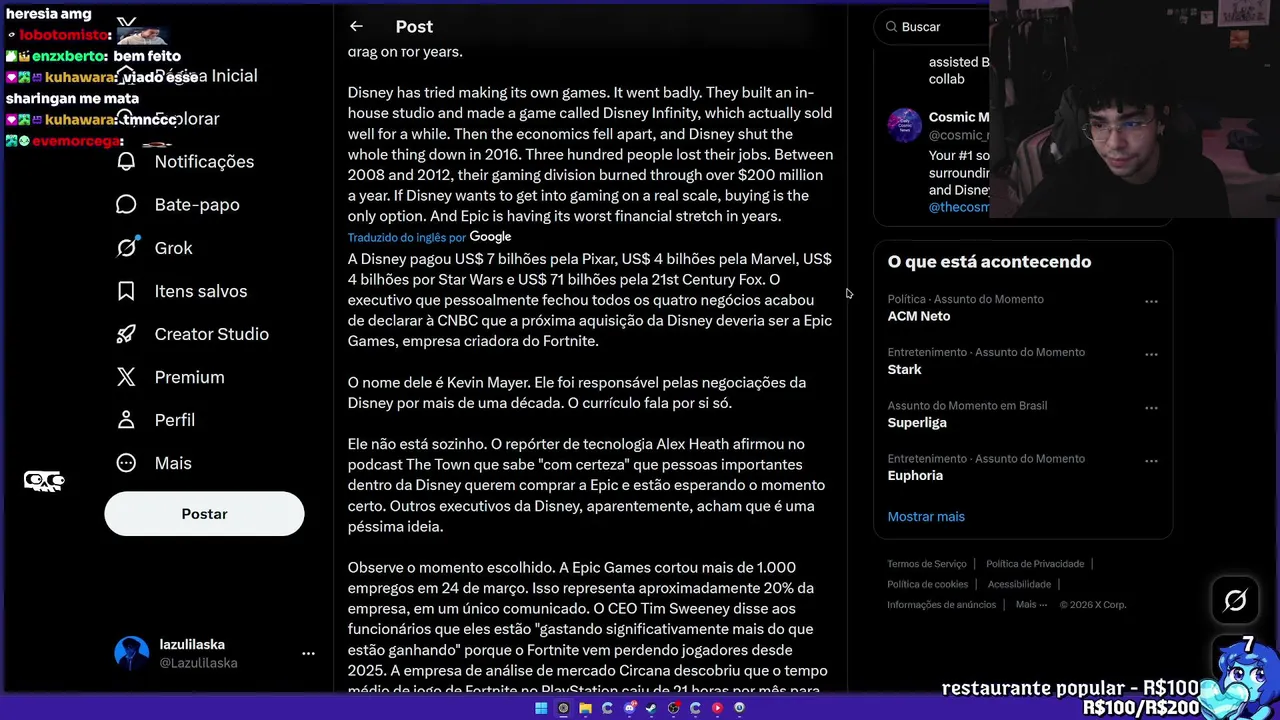The height and width of the screenshot is (720, 1280).
Task: Open Termos de Serviço link
Action: (927, 564)
